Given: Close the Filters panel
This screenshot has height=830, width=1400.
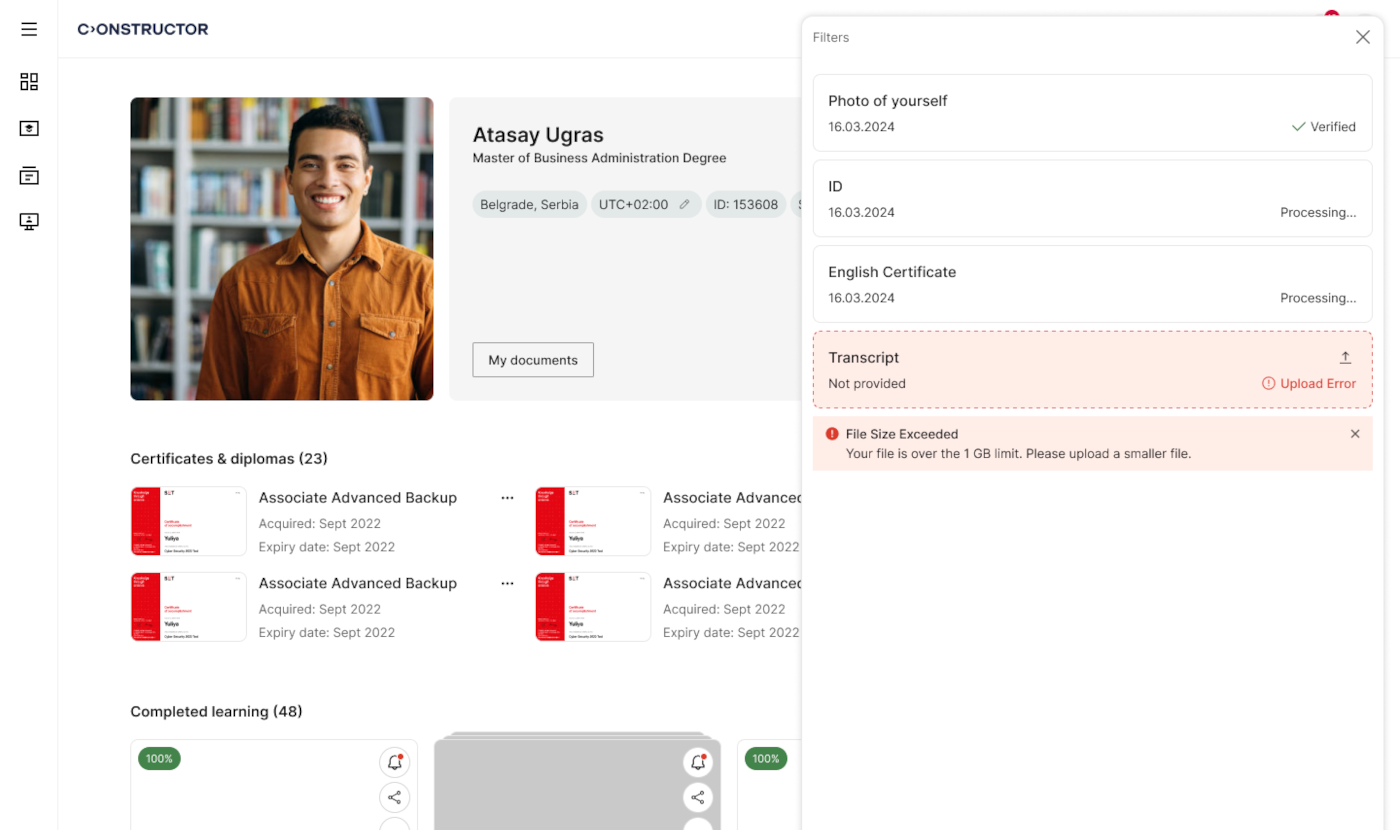Looking at the screenshot, I should coord(1362,37).
